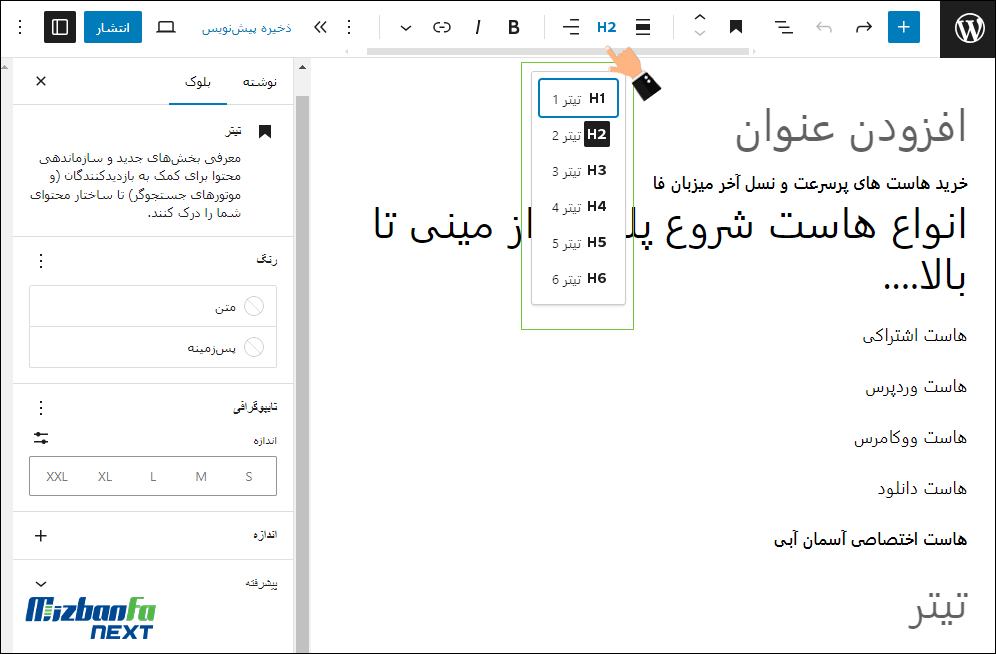Click the heading block bookmark icon in toolbar

(x=736, y=27)
